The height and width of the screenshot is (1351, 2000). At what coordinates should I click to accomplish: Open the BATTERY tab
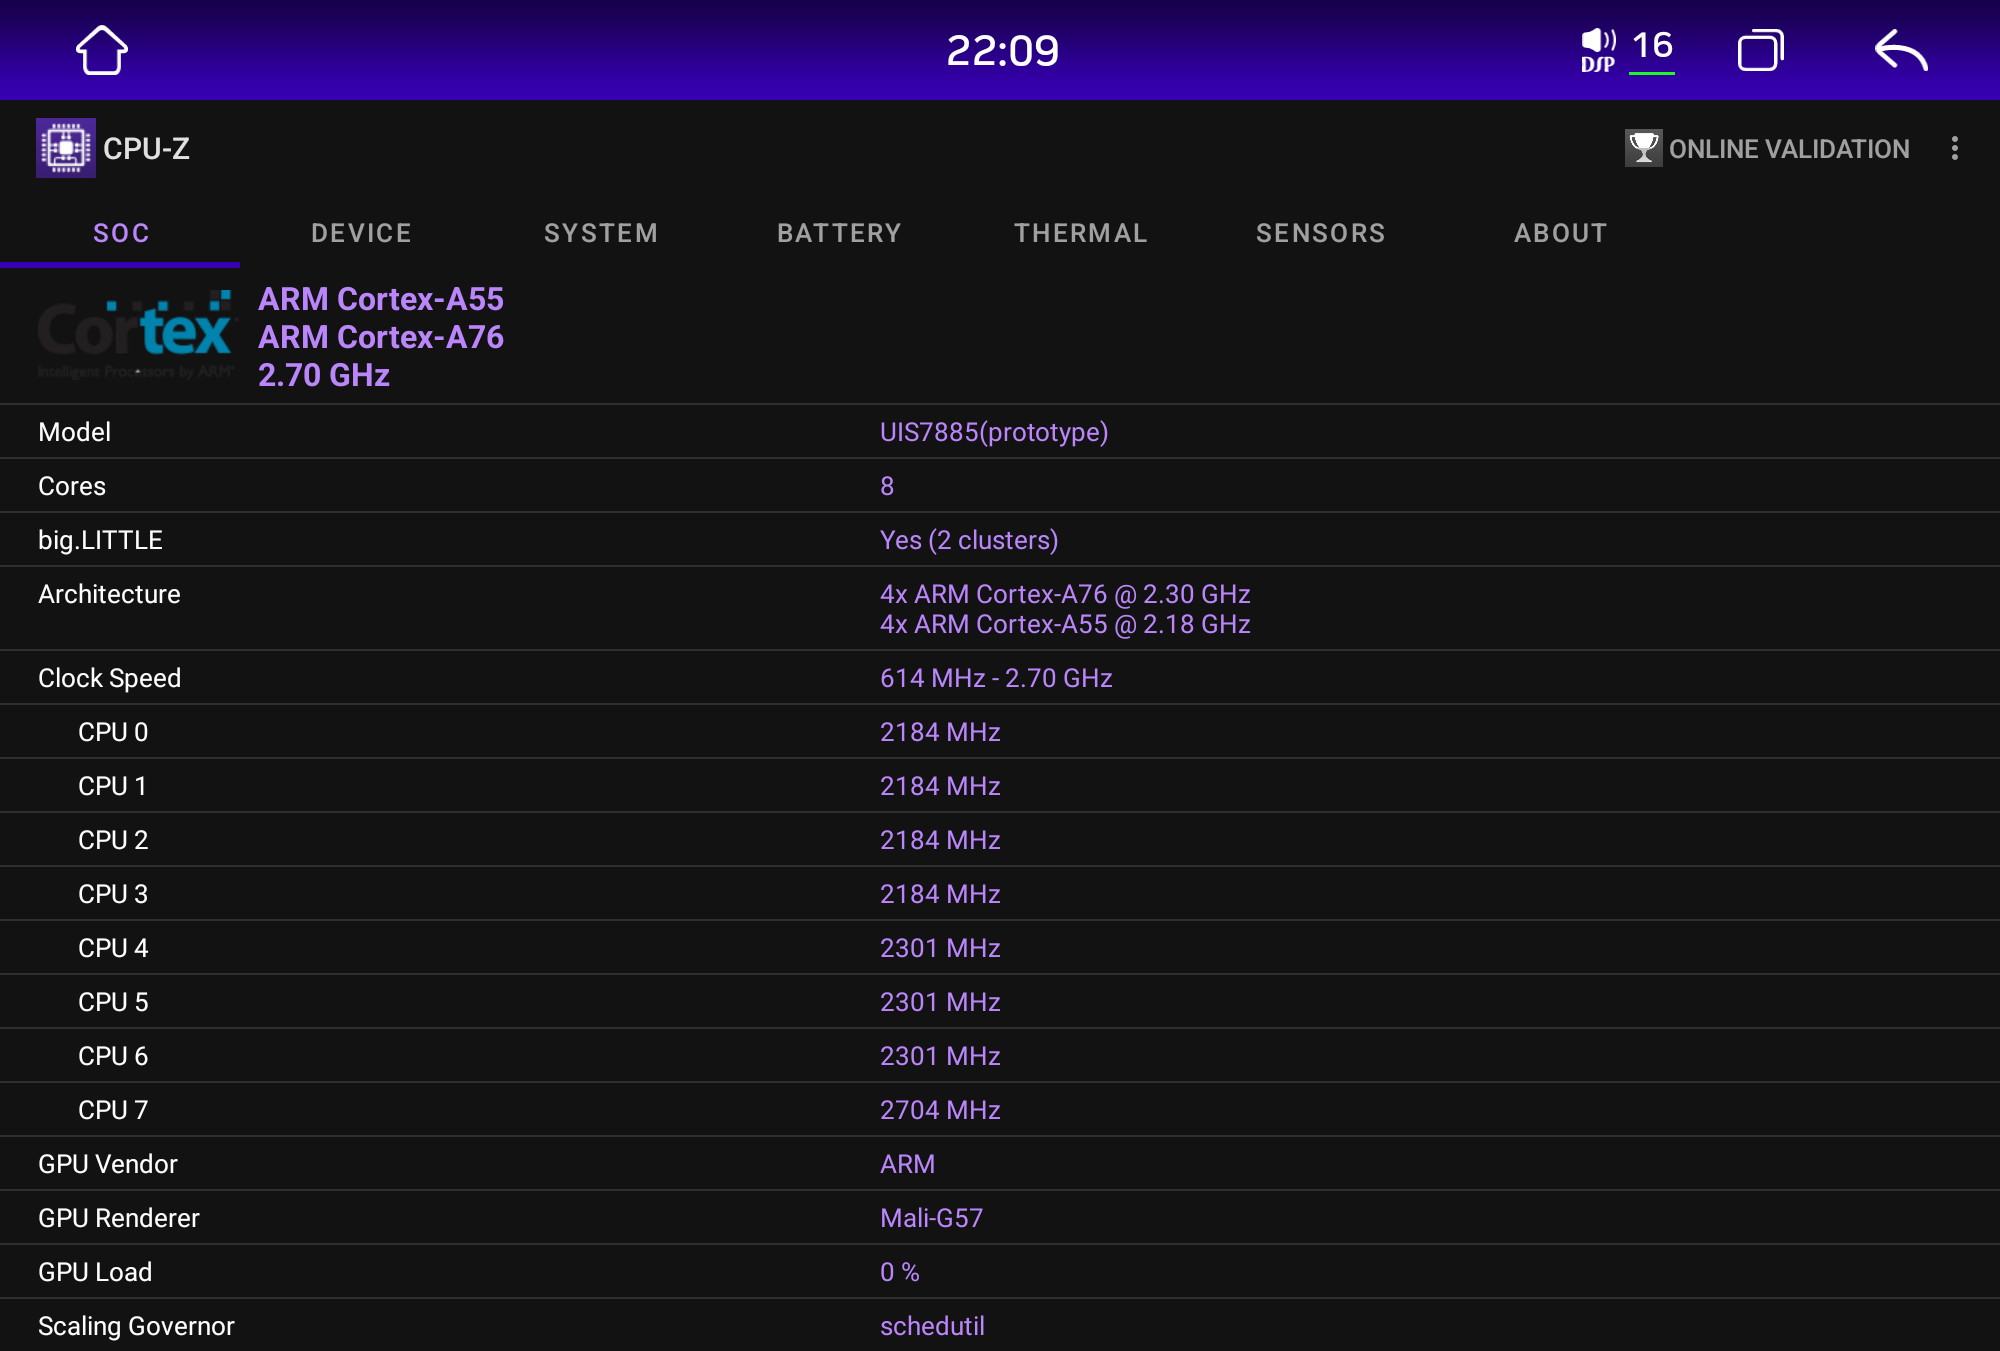(x=840, y=233)
